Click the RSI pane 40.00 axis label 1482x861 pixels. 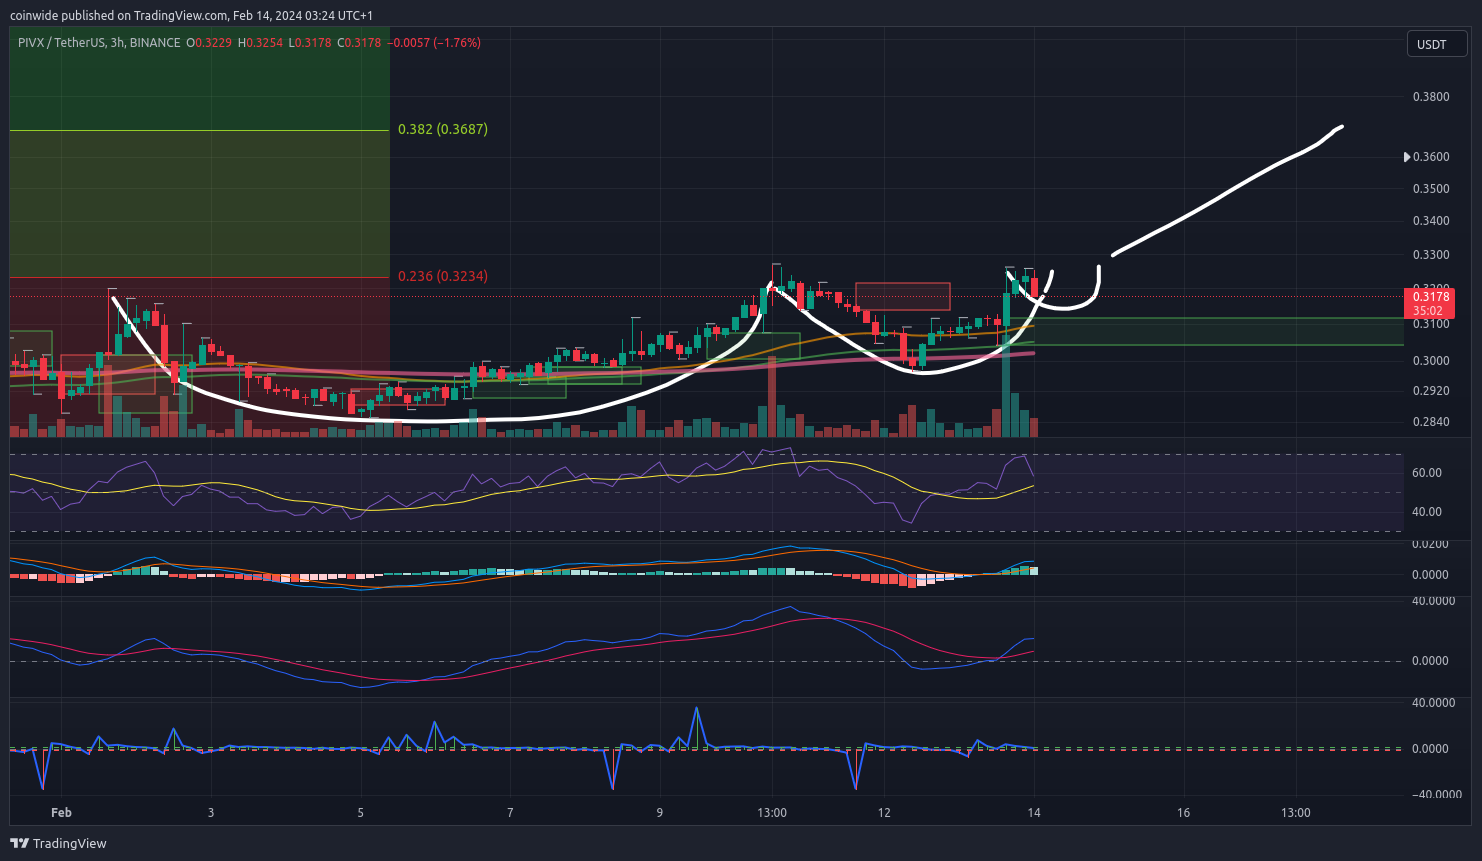(x=1427, y=512)
